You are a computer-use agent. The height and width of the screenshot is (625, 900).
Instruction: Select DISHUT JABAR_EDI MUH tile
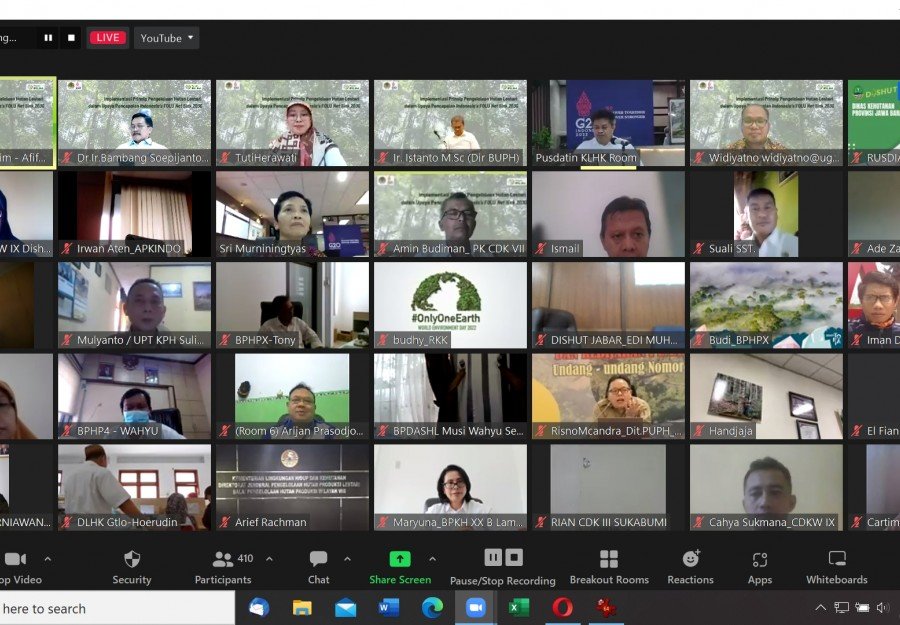pos(608,305)
